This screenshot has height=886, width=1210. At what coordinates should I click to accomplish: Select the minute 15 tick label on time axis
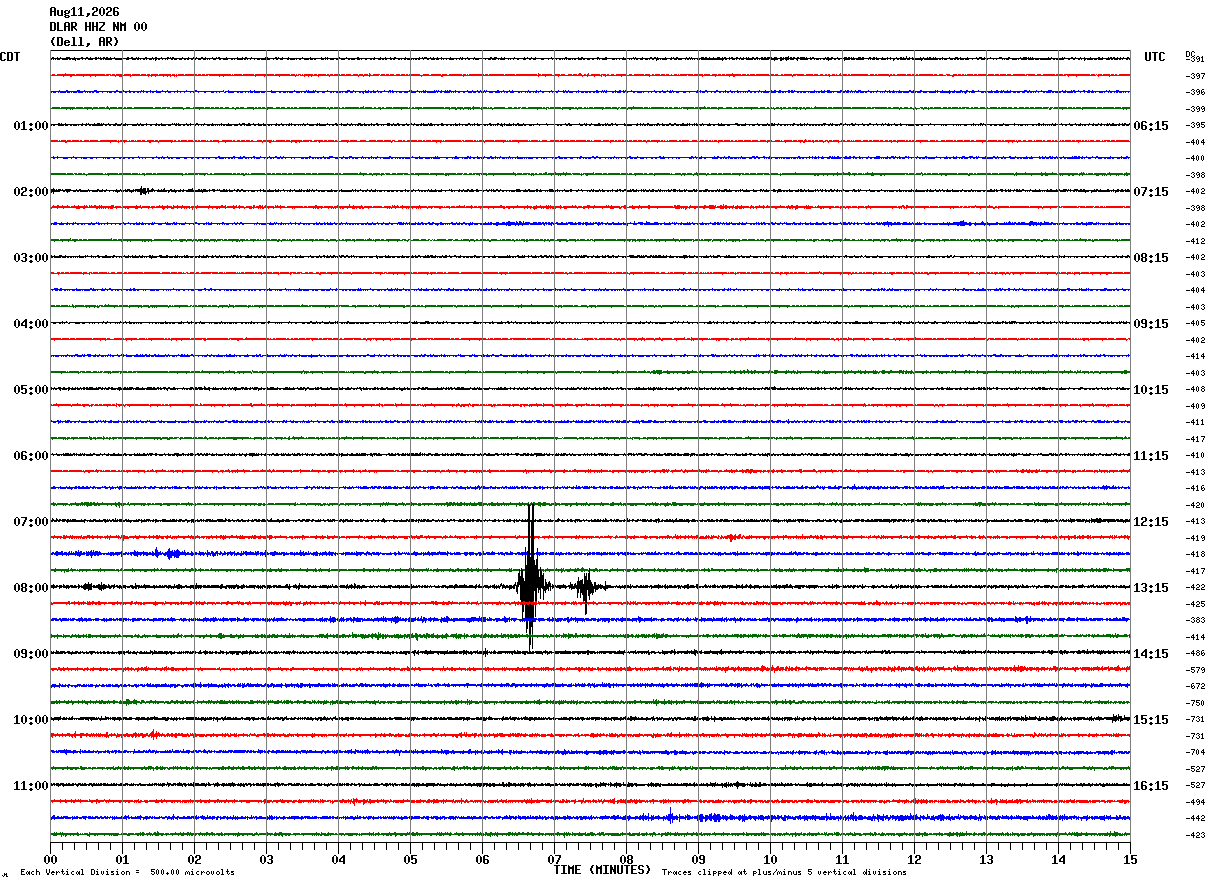(1130, 859)
